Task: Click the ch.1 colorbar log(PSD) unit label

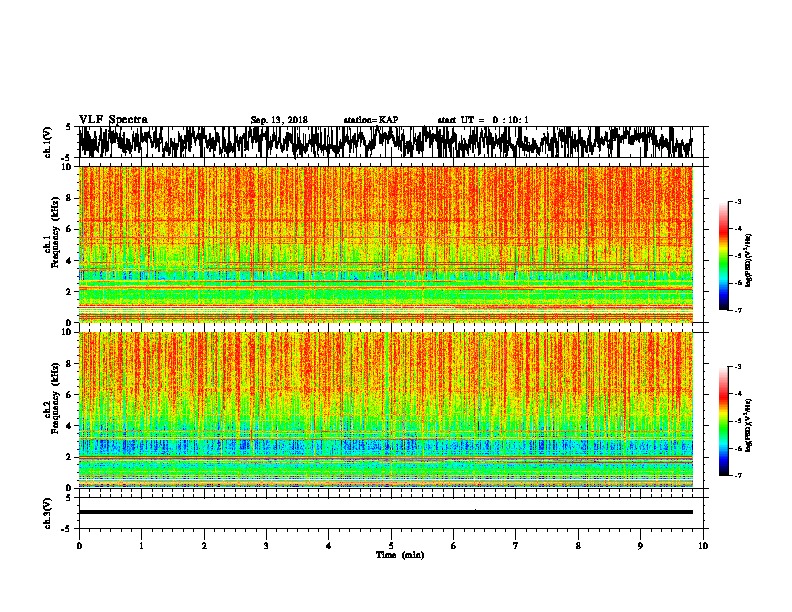Action: [x=749, y=261]
